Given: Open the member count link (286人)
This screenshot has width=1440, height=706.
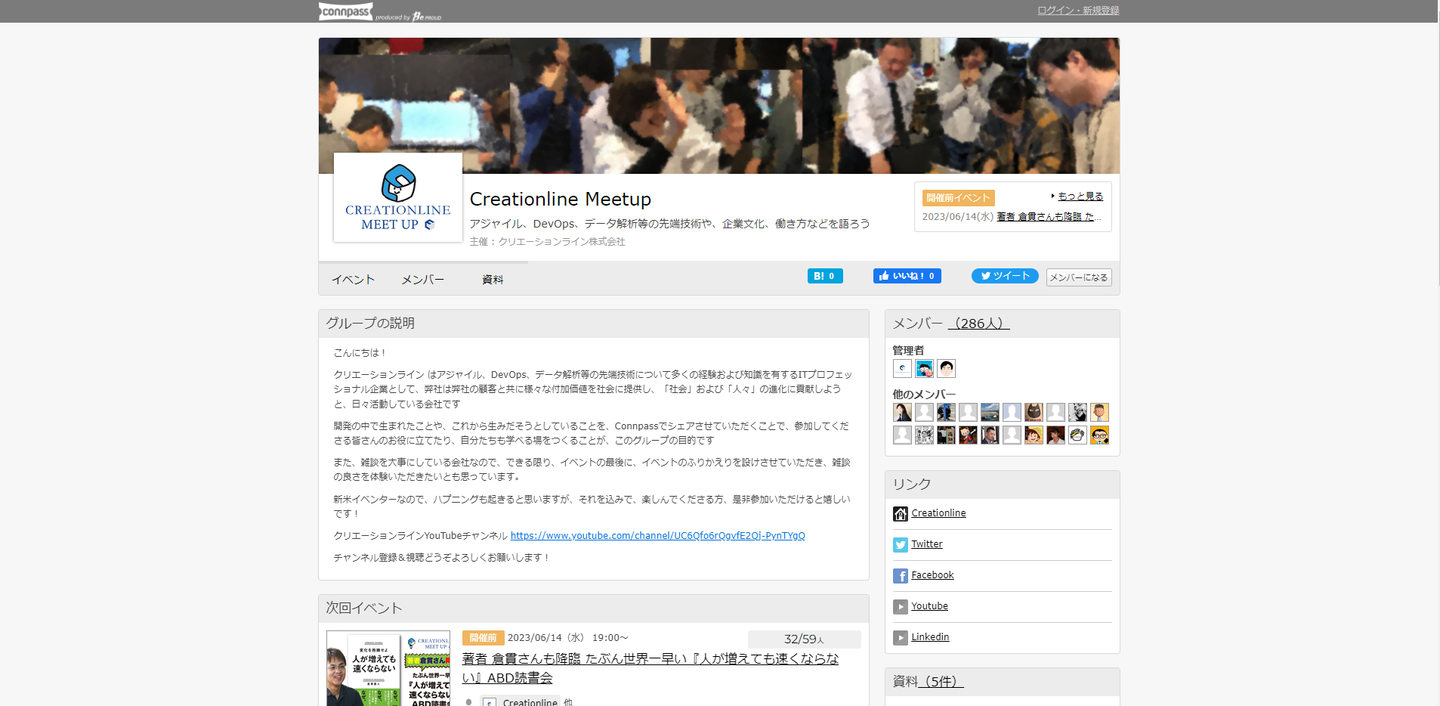Looking at the screenshot, I should click(x=979, y=323).
